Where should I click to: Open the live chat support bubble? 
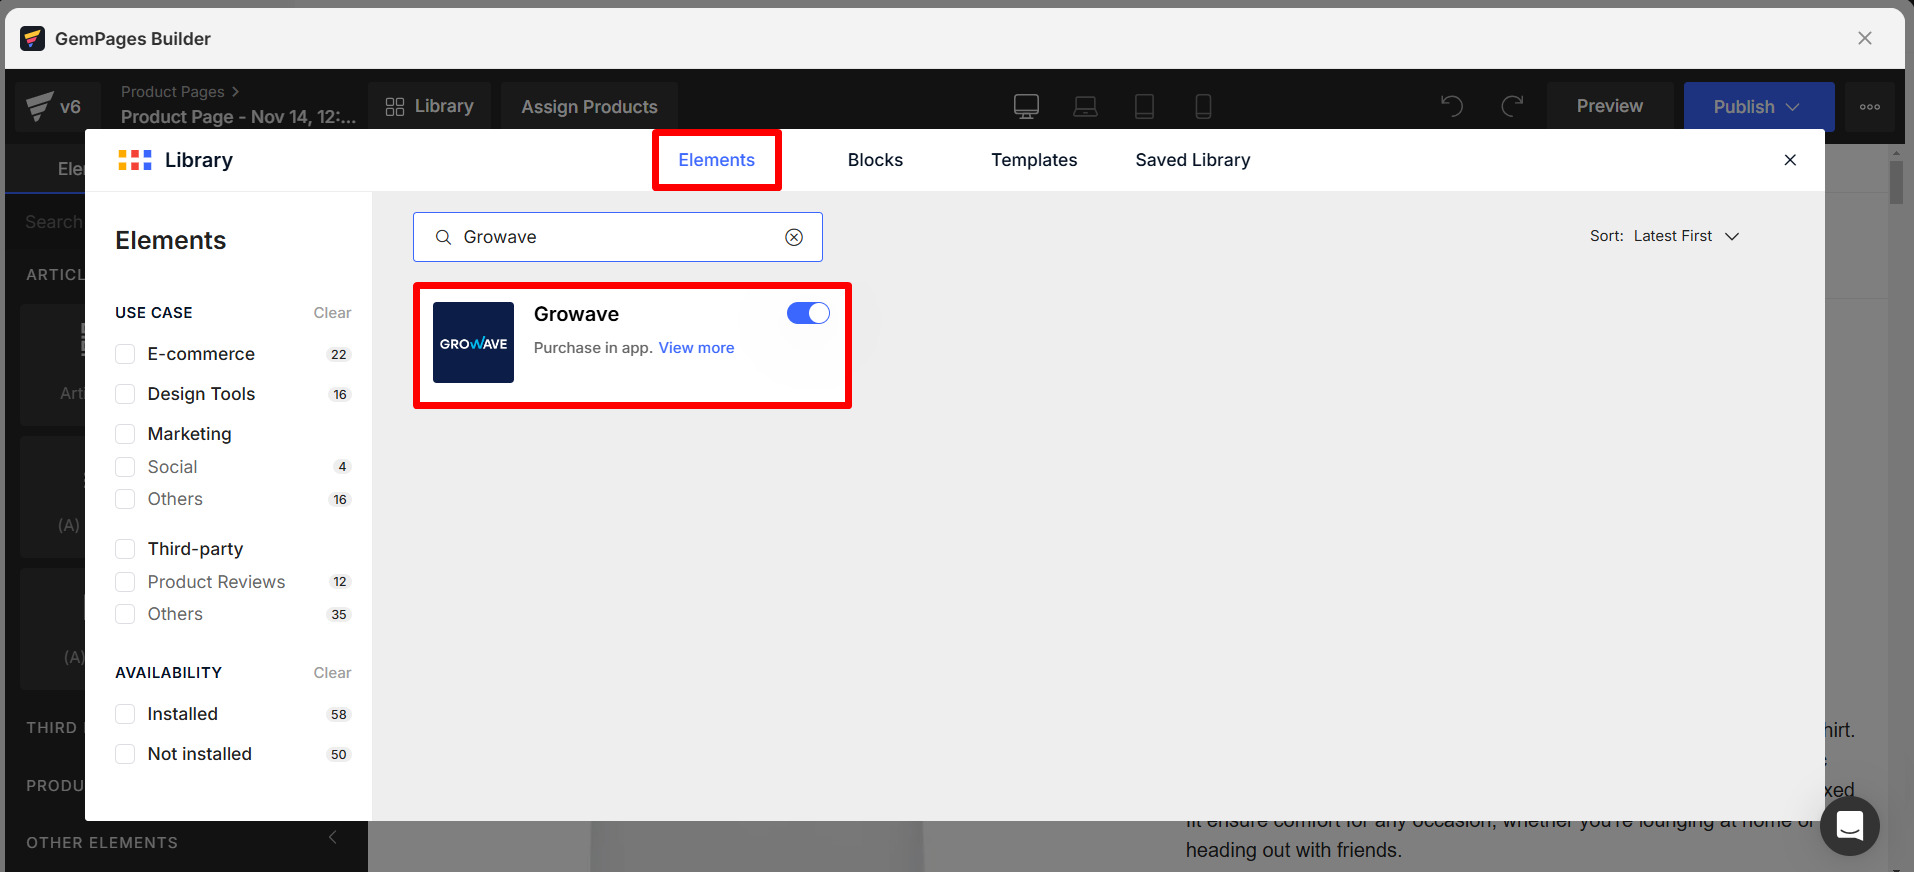coord(1849,826)
